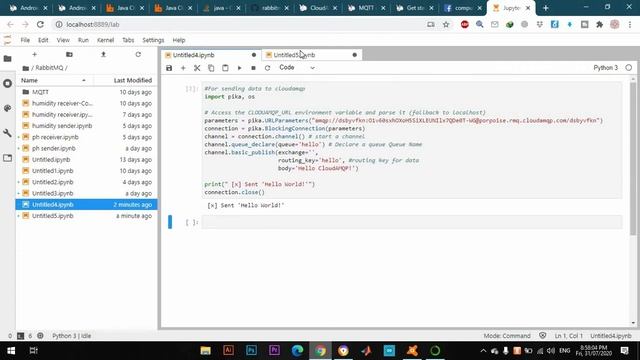Open Microsoft Edge from the taskbar
This screenshot has height=360, width=640.
[297, 351]
